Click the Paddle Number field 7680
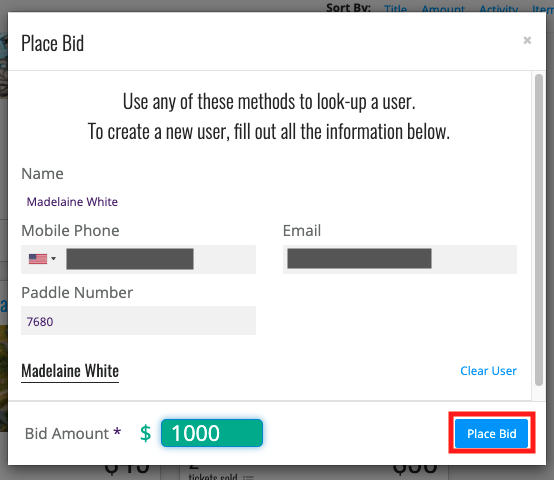The image size is (554, 480). pyautogui.click(x=138, y=321)
